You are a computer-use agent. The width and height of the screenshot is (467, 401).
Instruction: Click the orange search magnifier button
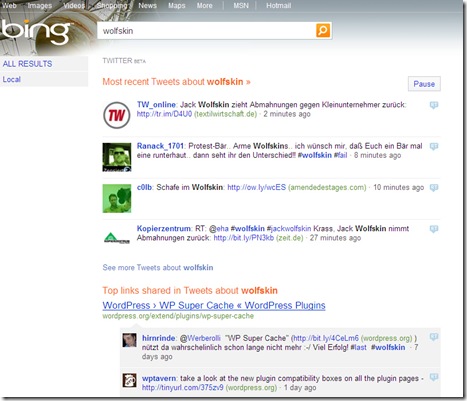coord(323,30)
